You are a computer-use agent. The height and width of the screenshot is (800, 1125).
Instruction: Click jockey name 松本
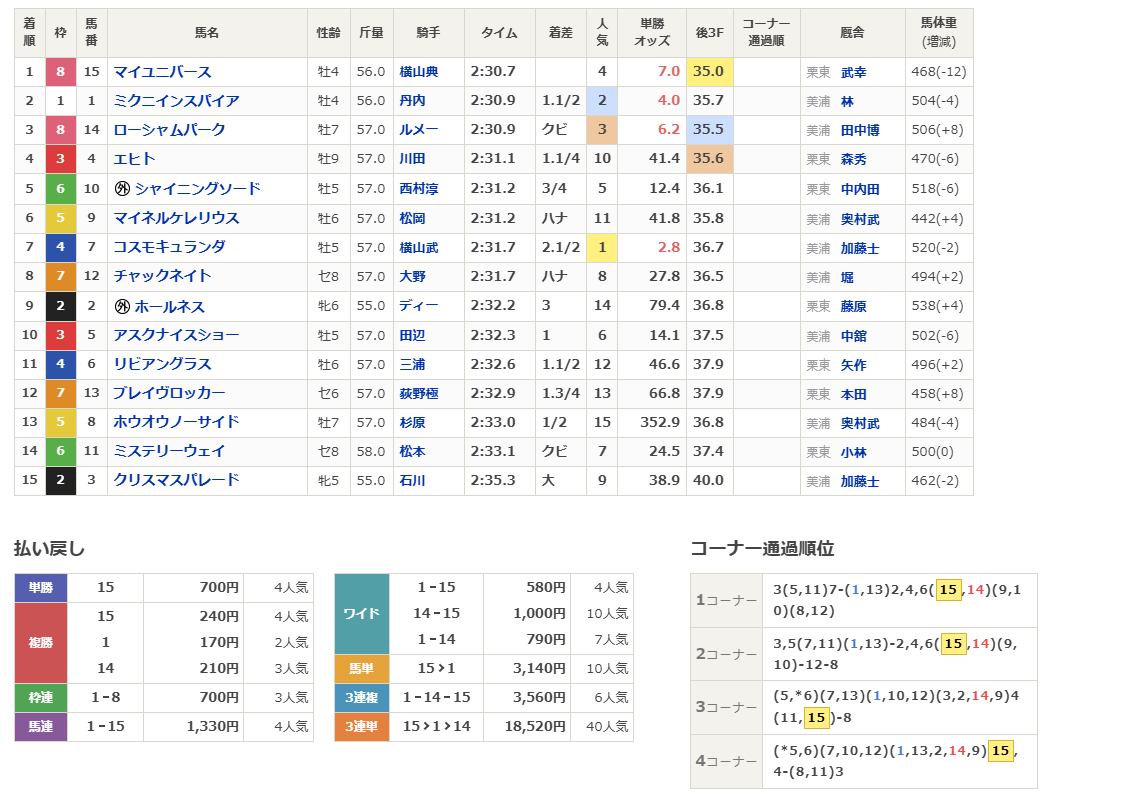click(413, 451)
